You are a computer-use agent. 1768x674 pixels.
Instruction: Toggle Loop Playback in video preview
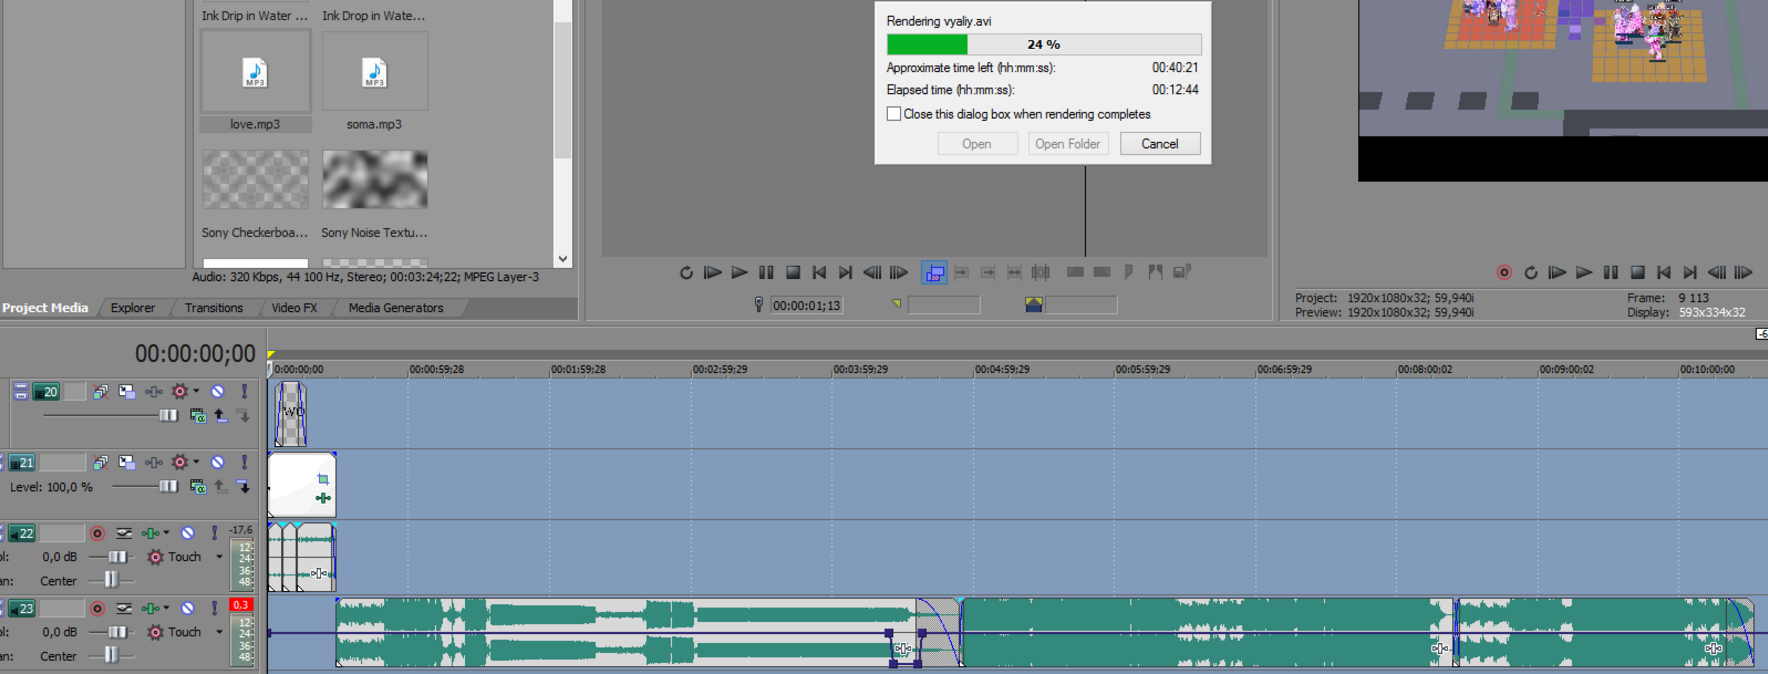(x=1530, y=273)
